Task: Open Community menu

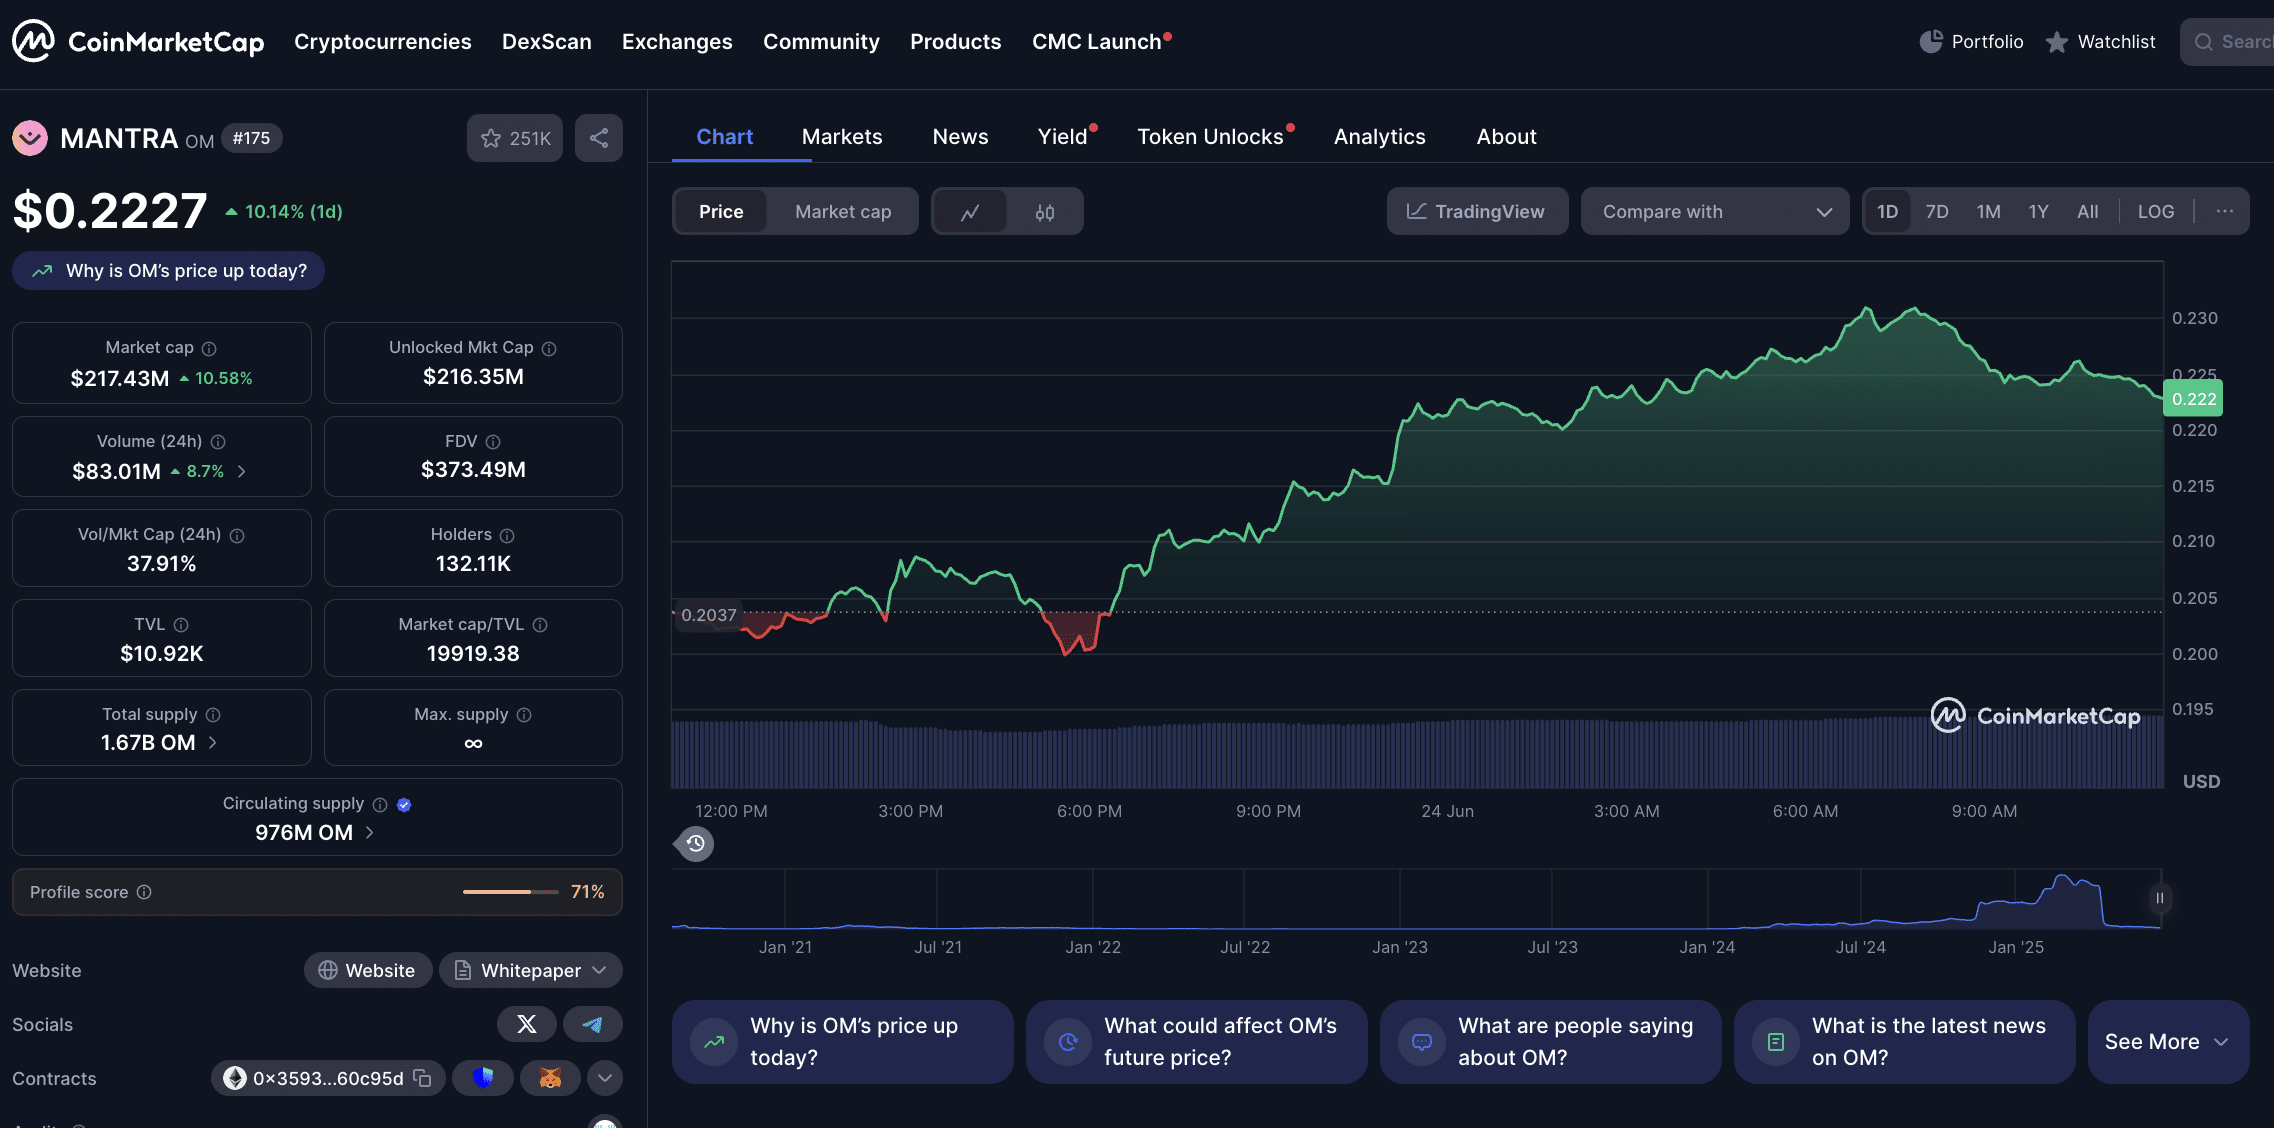Action: click(x=821, y=42)
